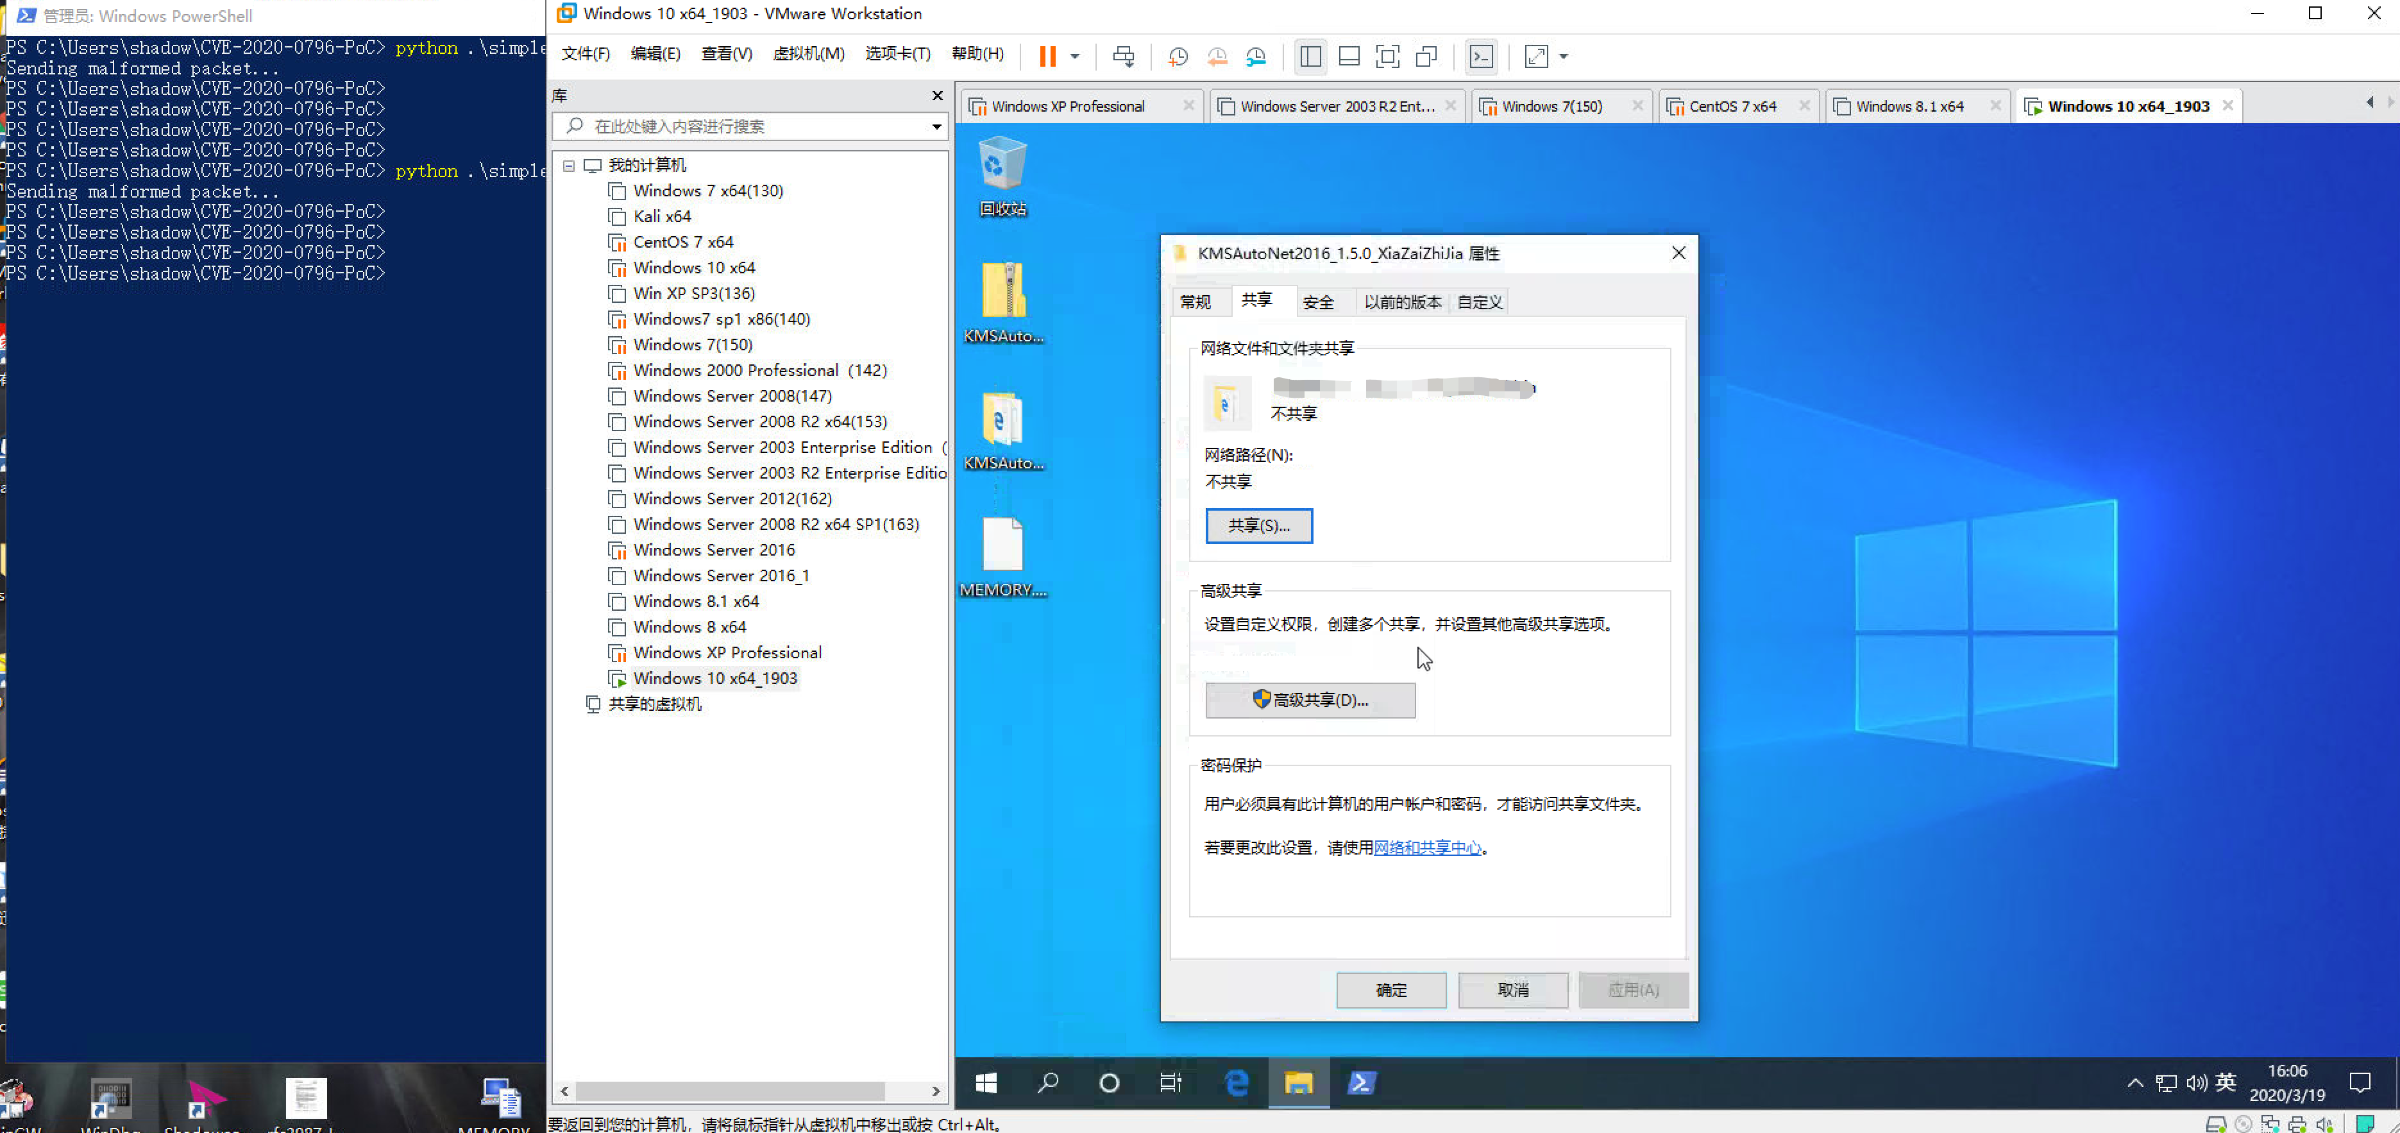Open File Explorer in guest taskbar
This screenshot has height=1133, width=2400.
tap(1299, 1082)
